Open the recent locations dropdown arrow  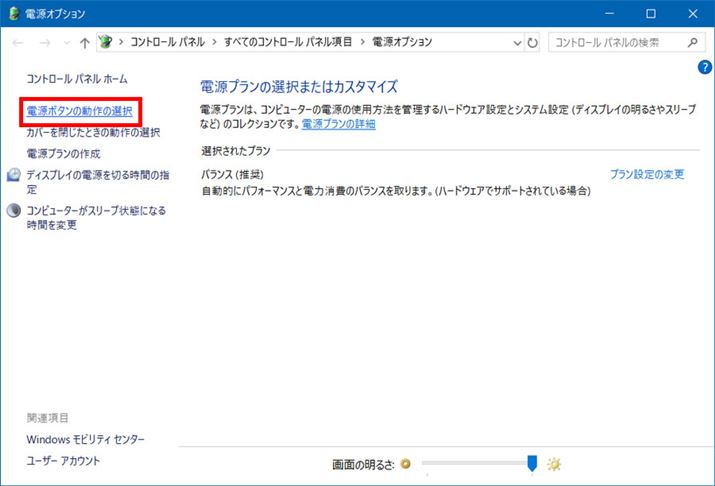point(67,43)
